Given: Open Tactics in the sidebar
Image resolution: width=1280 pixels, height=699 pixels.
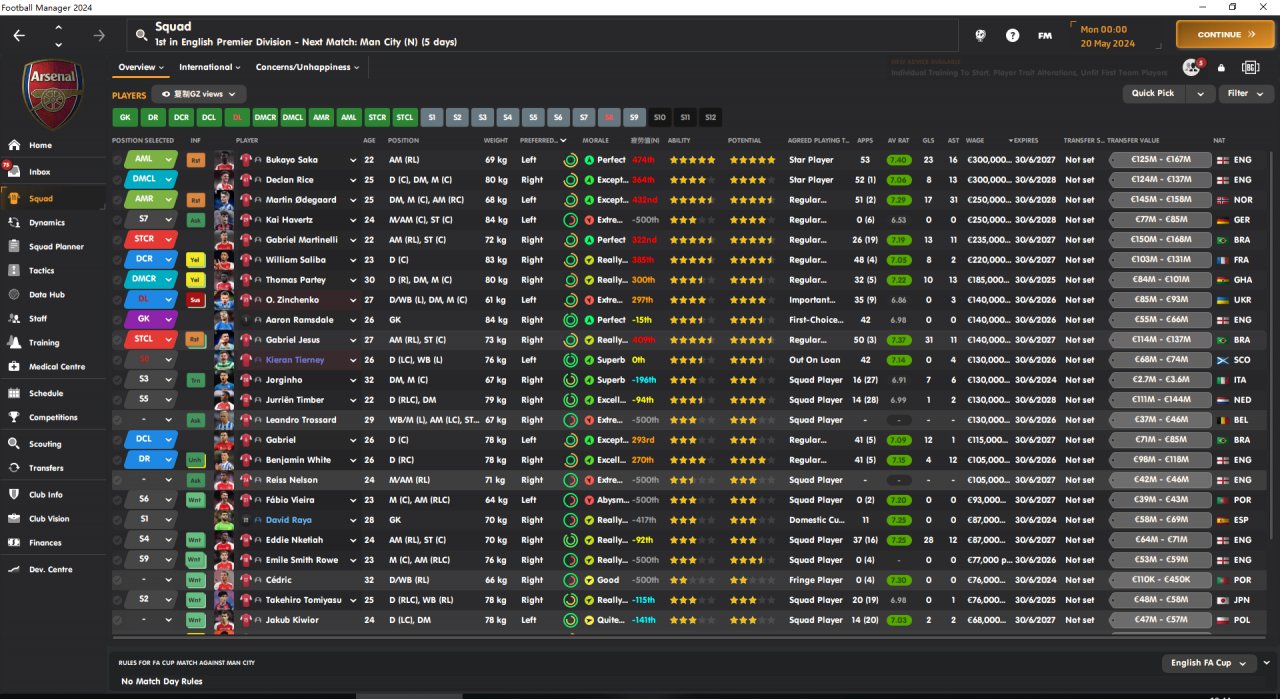Looking at the screenshot, I should tap(42, 270).
